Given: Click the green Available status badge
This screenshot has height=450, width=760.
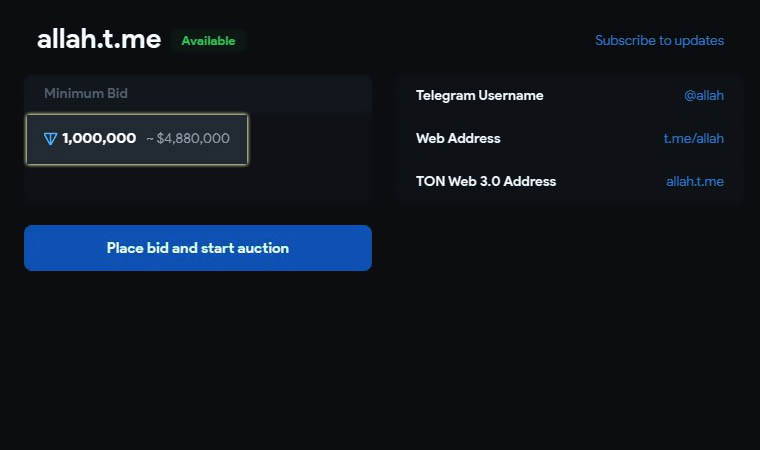Looking at the screenshot, I should point(208,41).
